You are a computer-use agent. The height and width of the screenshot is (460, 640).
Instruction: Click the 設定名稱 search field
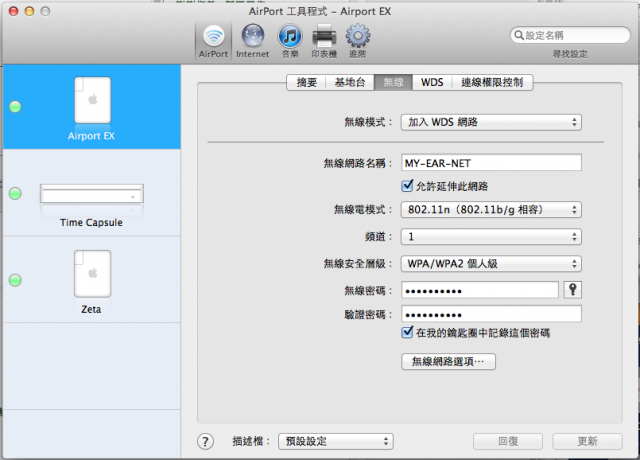pos(570,35)
